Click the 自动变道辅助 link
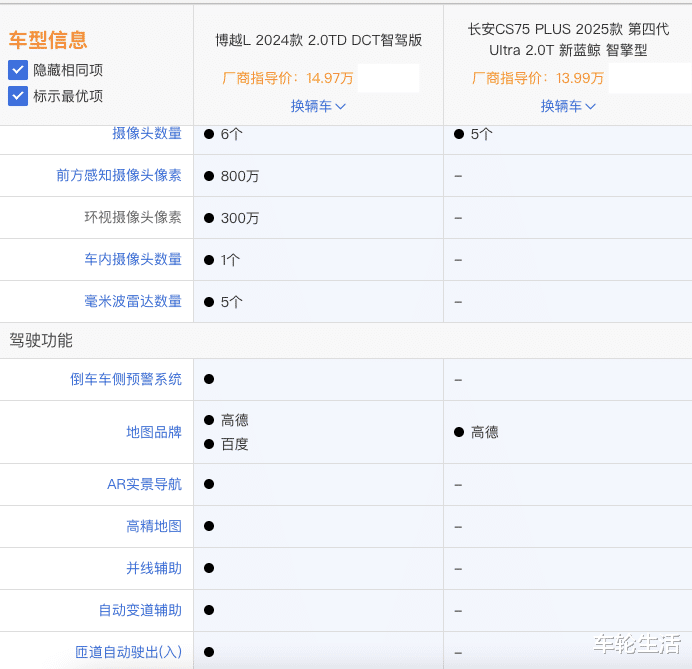The image size is (692, 669). pos(140,610)
